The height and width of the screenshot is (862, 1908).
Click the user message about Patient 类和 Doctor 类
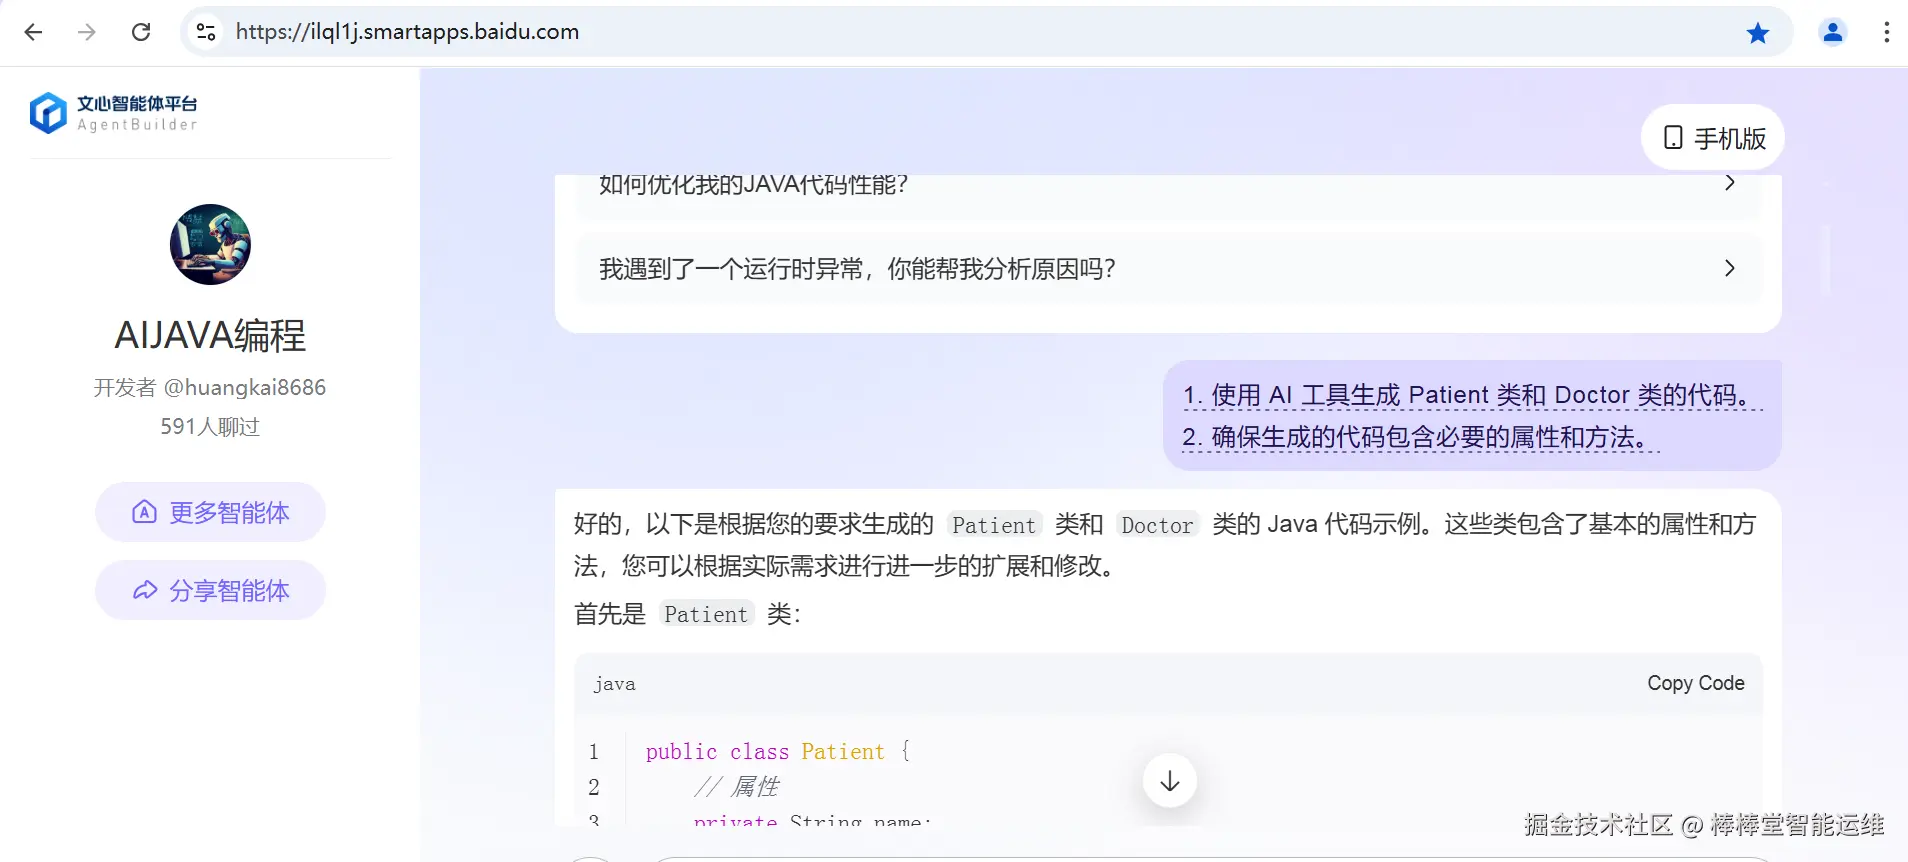[x=1472, y=416]
